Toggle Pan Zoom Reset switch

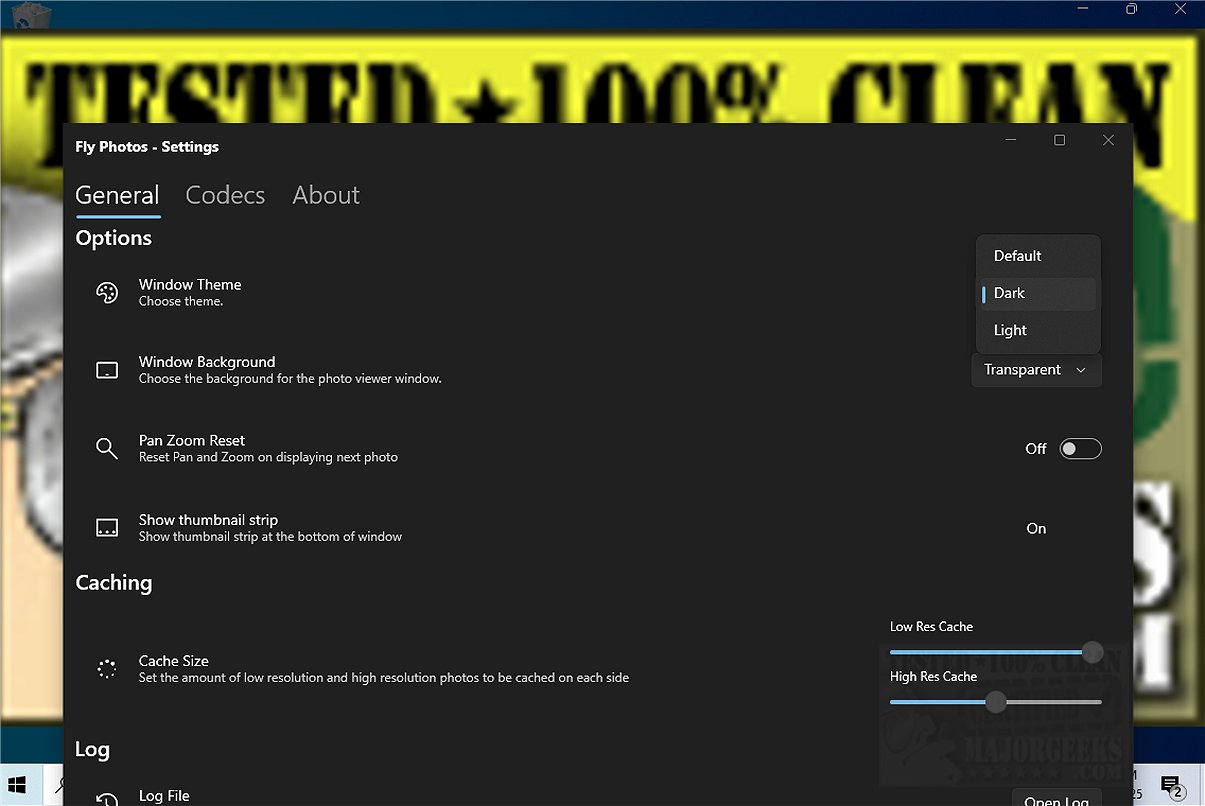[1080, 449]
